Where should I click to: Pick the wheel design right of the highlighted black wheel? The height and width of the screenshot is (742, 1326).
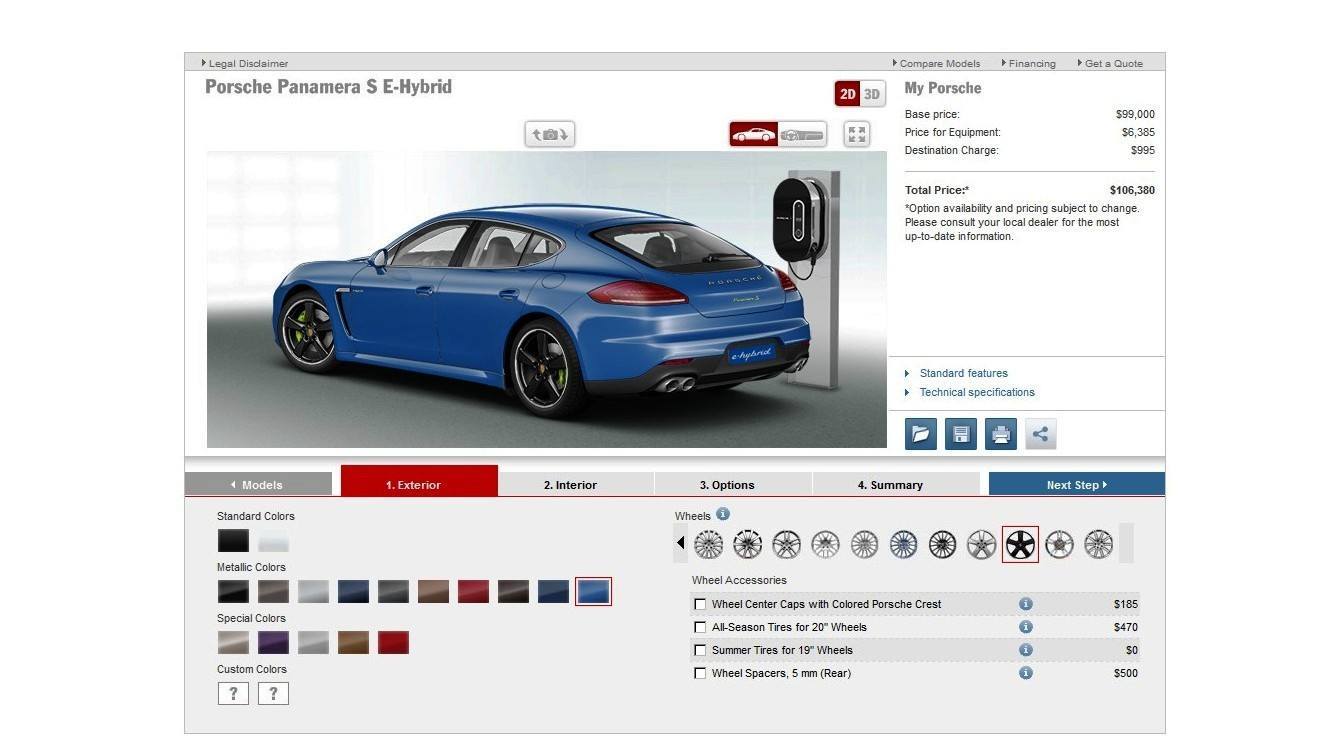click(1059, 544)
